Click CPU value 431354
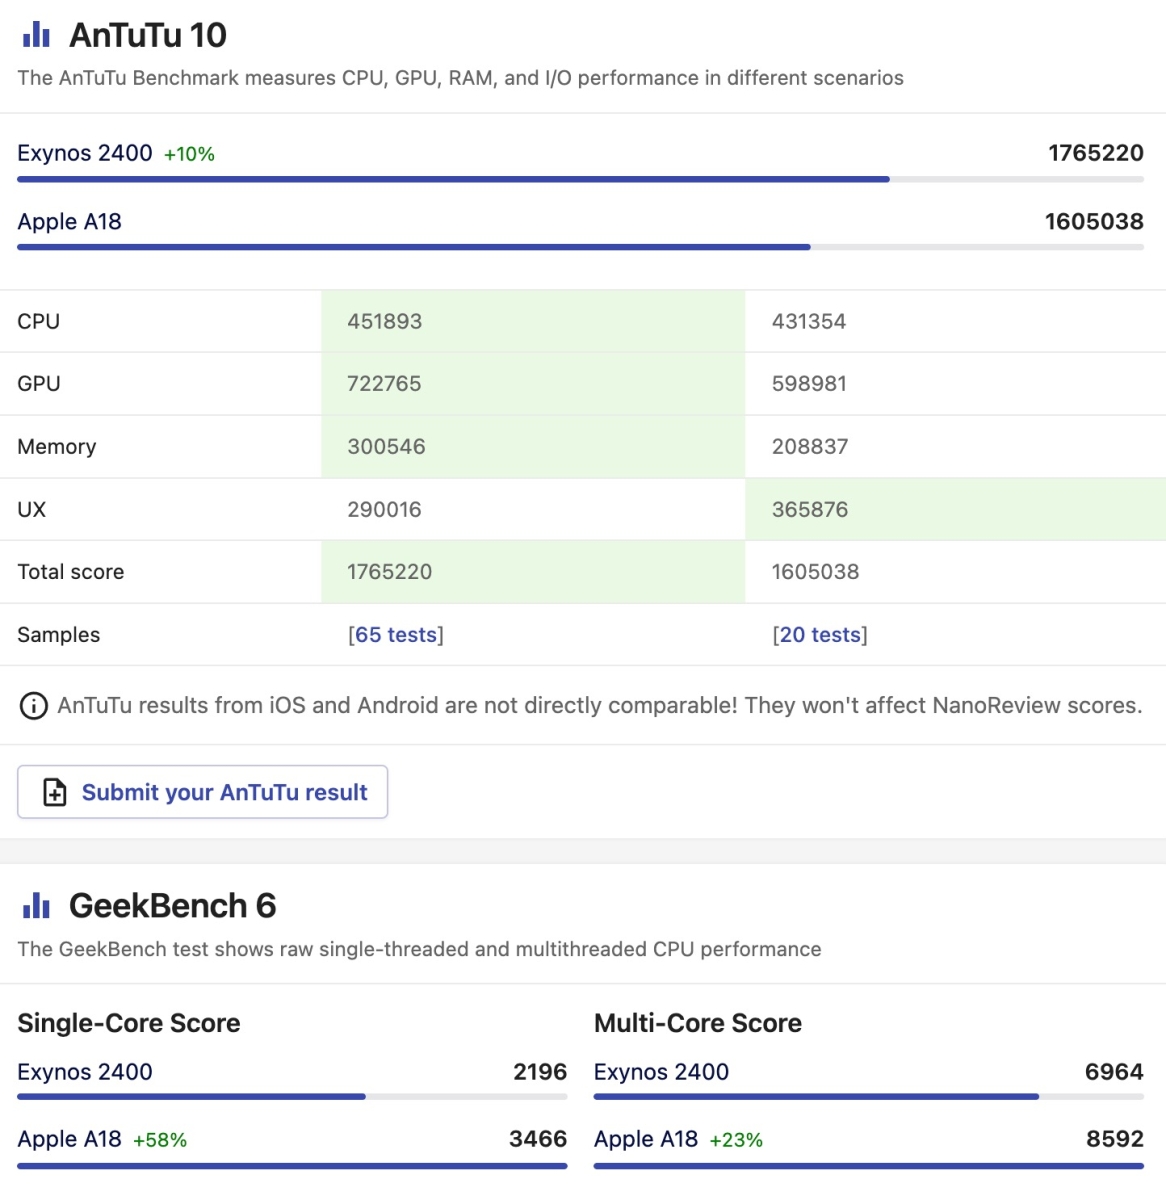Viewport: 1166px width, 1200px height. pos(809,322)
